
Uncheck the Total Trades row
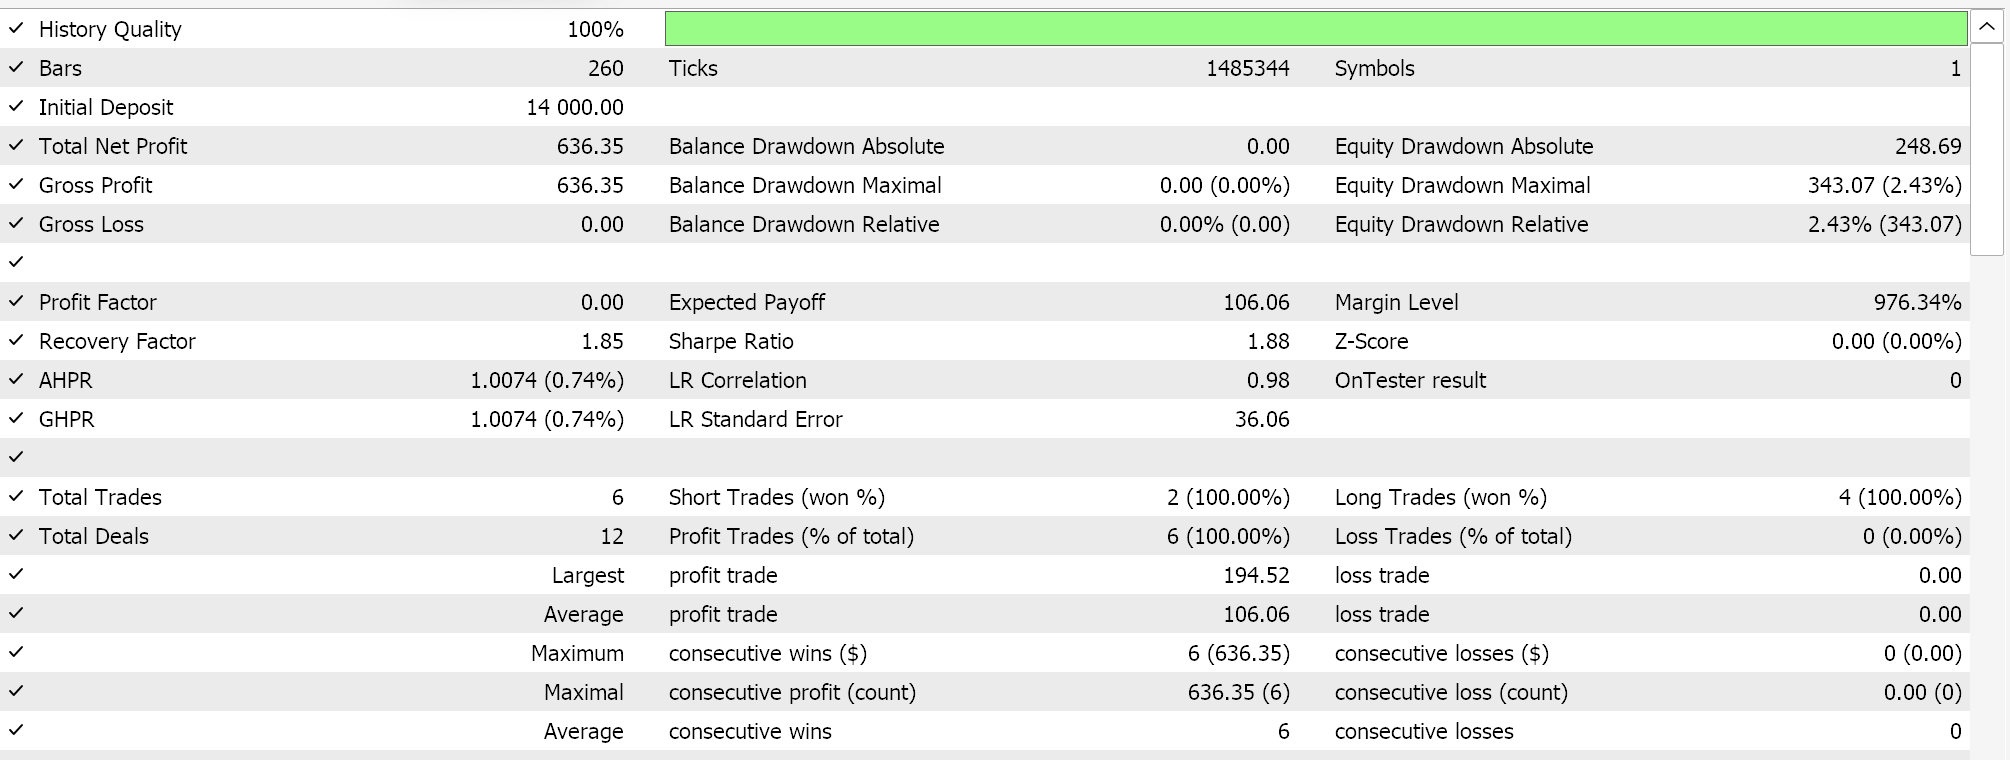16,497
